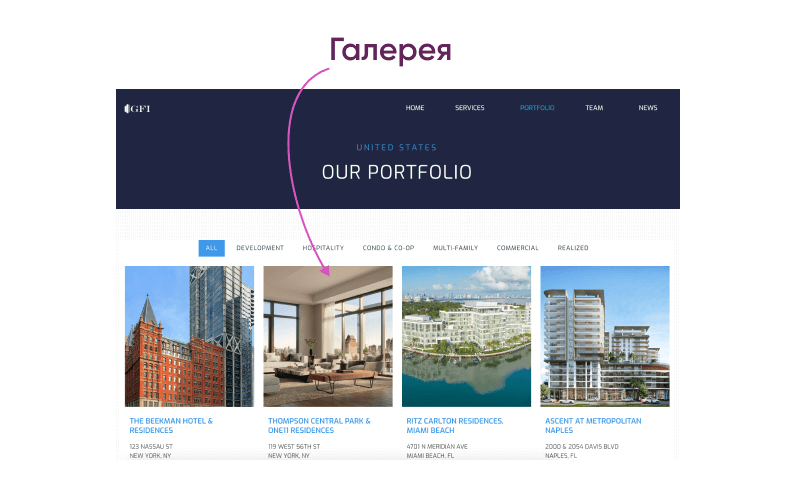Click The Beekman Hotel & Residences title
Image resolution: width=800 pixels, height=478 pixels.
tap(171, 425)
